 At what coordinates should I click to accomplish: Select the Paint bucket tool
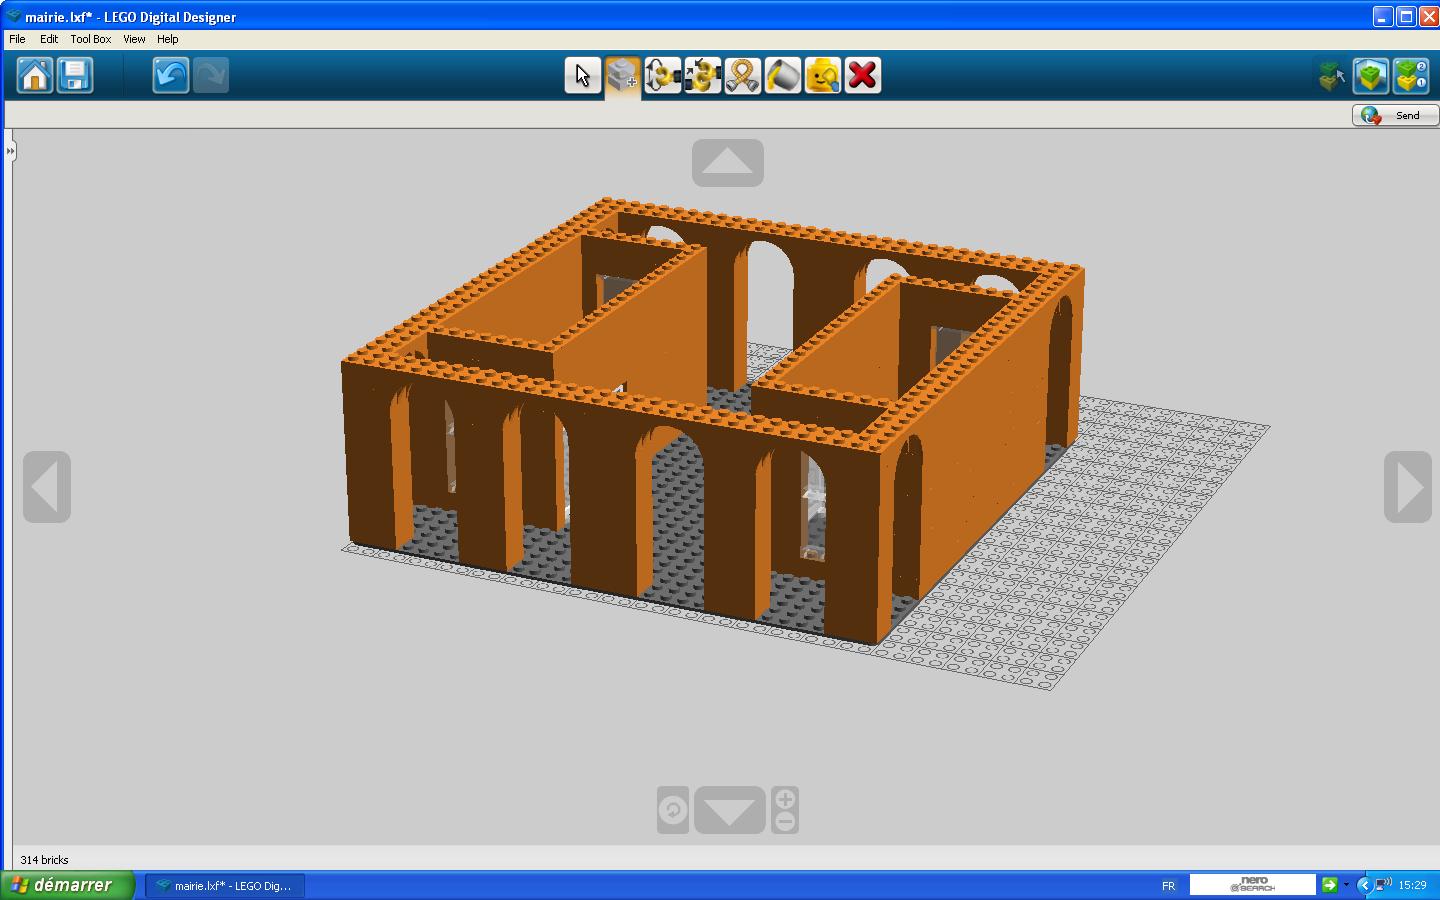[x=782, y=75]
